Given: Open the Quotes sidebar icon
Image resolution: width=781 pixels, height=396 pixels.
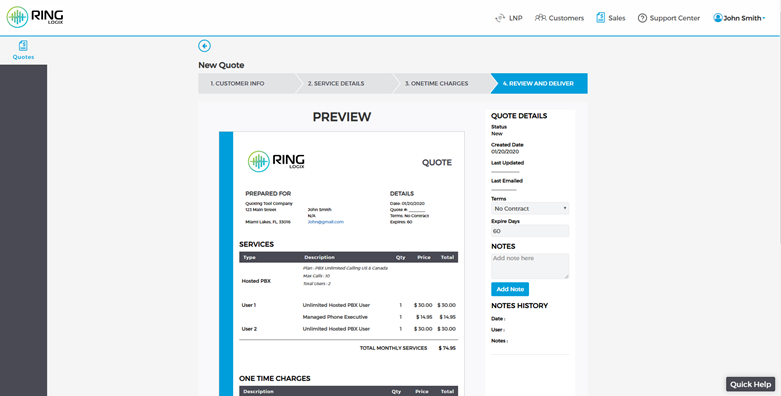Looking at the screenshot, I should tap(23, 46).
